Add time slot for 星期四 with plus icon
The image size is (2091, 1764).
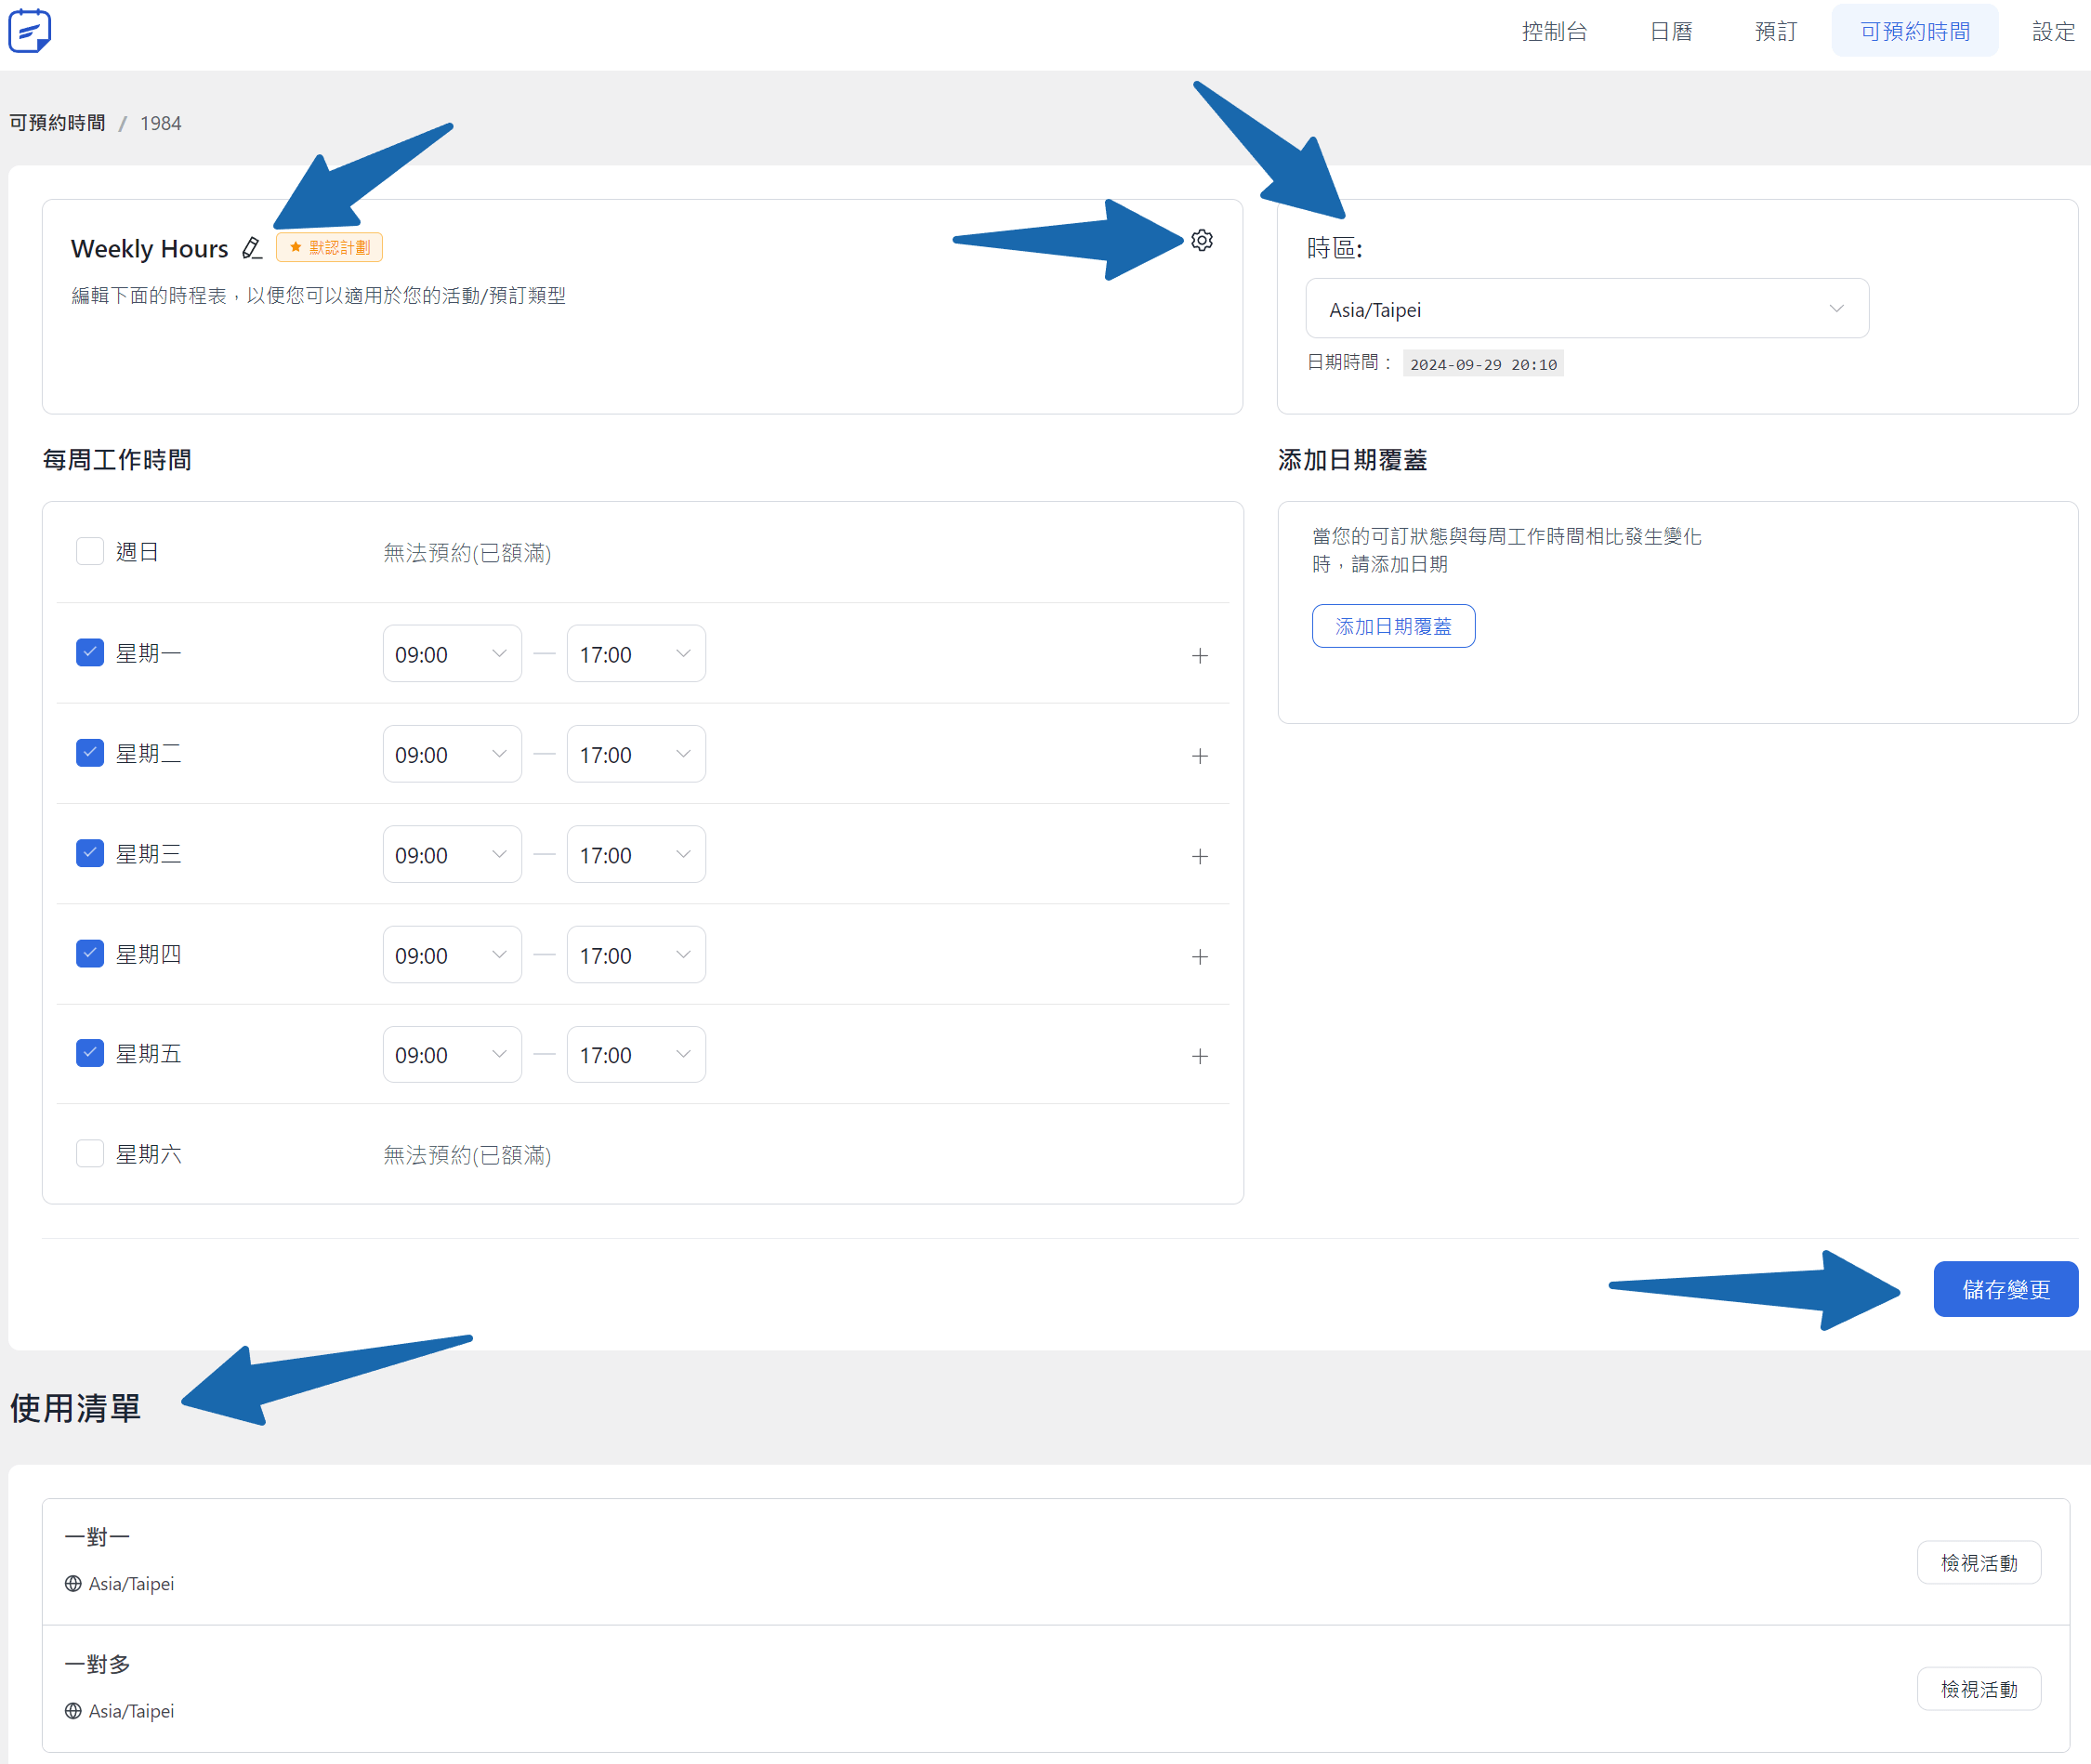(x=1200, y=956)
